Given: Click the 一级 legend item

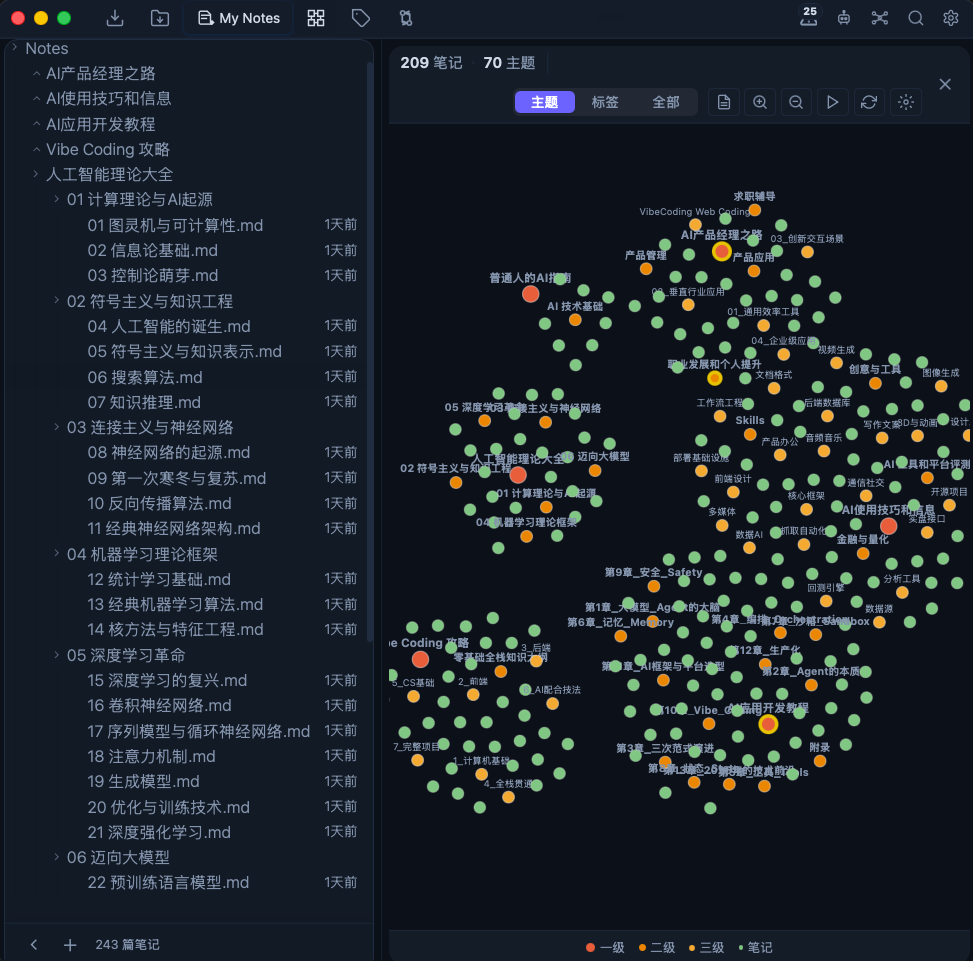Looking at the screenshot, I should [605, 947].
